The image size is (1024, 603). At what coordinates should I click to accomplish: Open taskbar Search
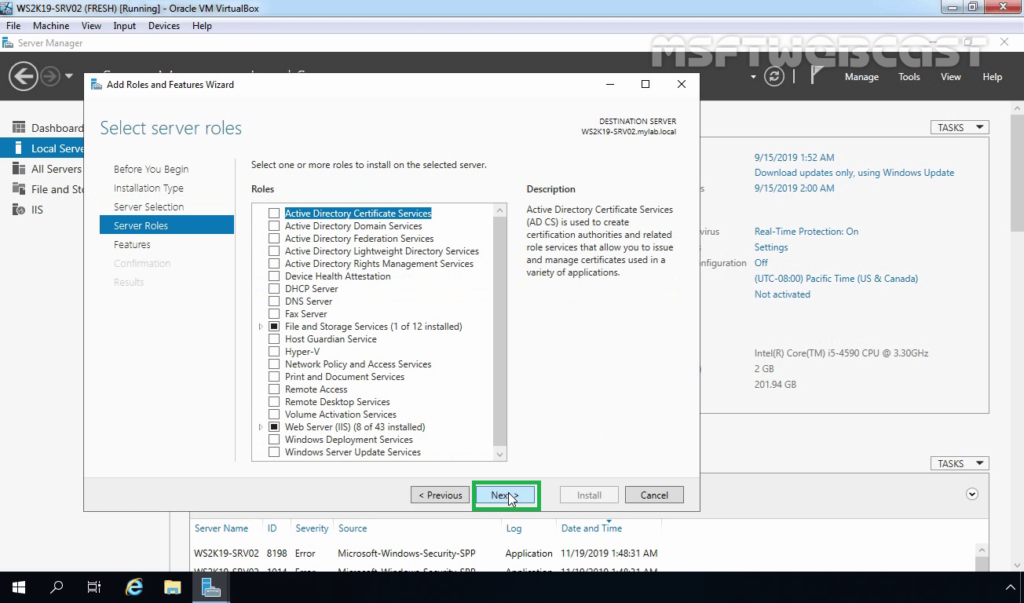click(57, 587)
